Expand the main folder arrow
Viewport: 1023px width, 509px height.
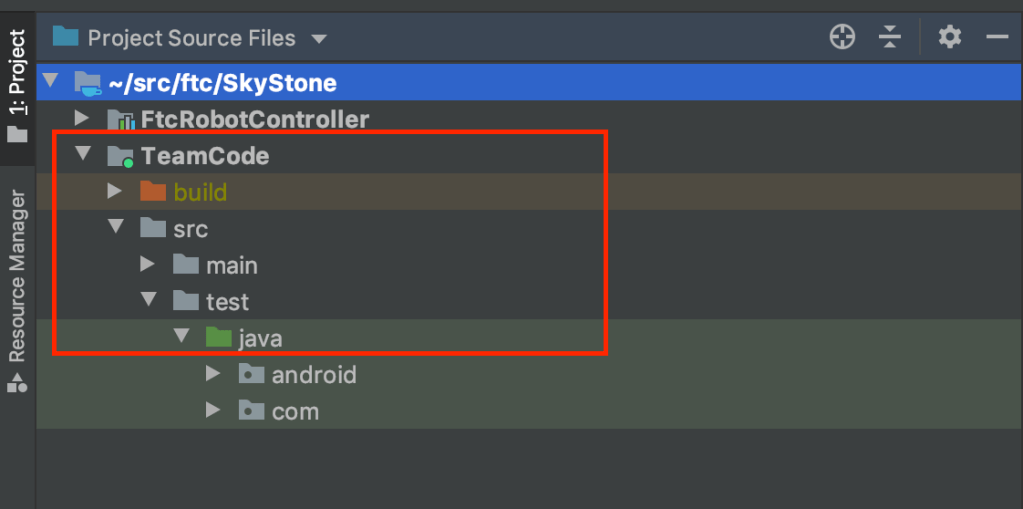148,264
